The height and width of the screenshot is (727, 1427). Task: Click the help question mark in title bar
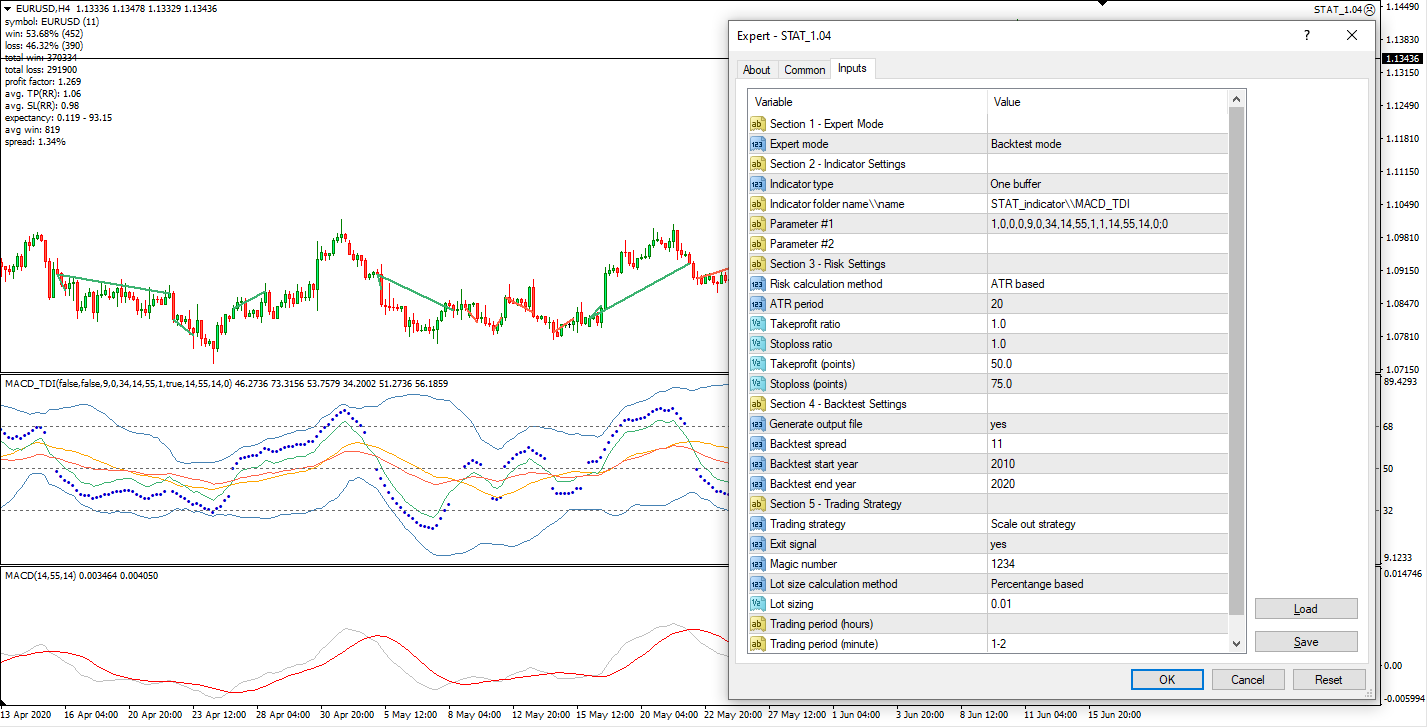1306,35
